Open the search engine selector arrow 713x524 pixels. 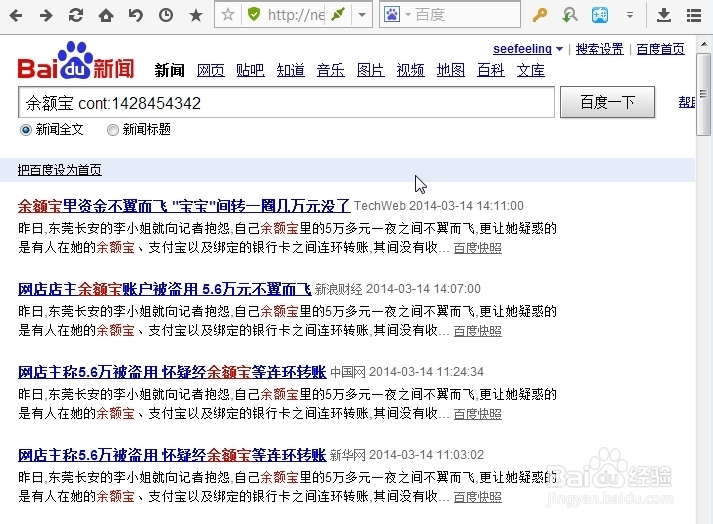(408, 15)
